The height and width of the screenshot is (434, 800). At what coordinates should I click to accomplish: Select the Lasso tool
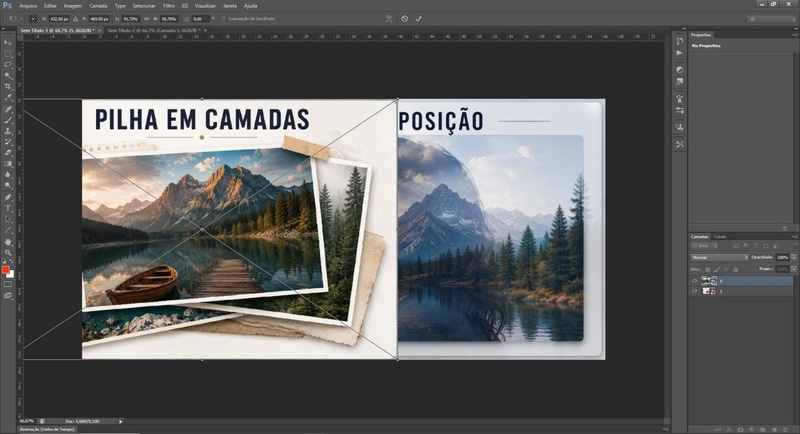coord(8,65)
